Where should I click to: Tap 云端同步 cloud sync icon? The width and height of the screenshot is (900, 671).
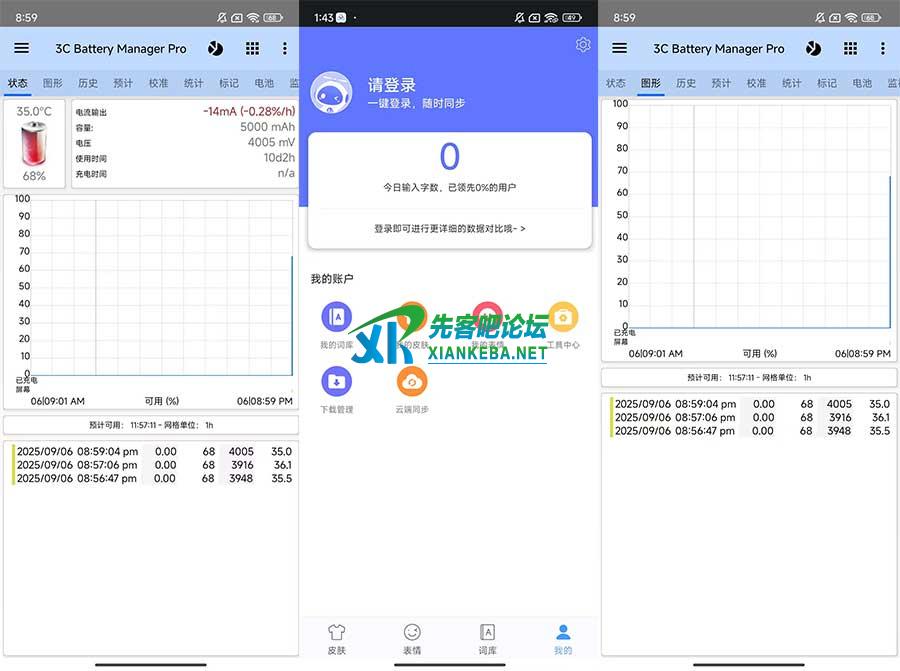coord(412,381)
